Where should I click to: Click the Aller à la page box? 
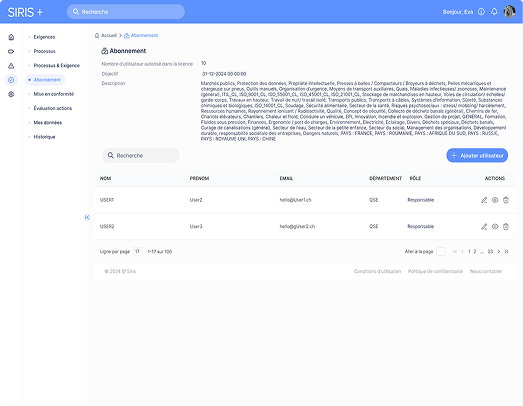[x=441, y=251]
